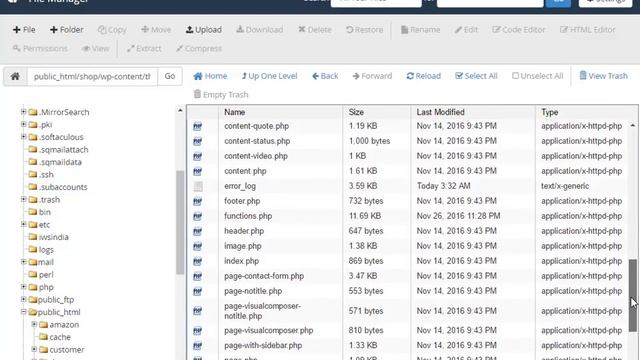Click the folder tree vertical scrollbar thumb
Image resolution: width=640 pixels, height=360 pixels.
click(180, 223)
